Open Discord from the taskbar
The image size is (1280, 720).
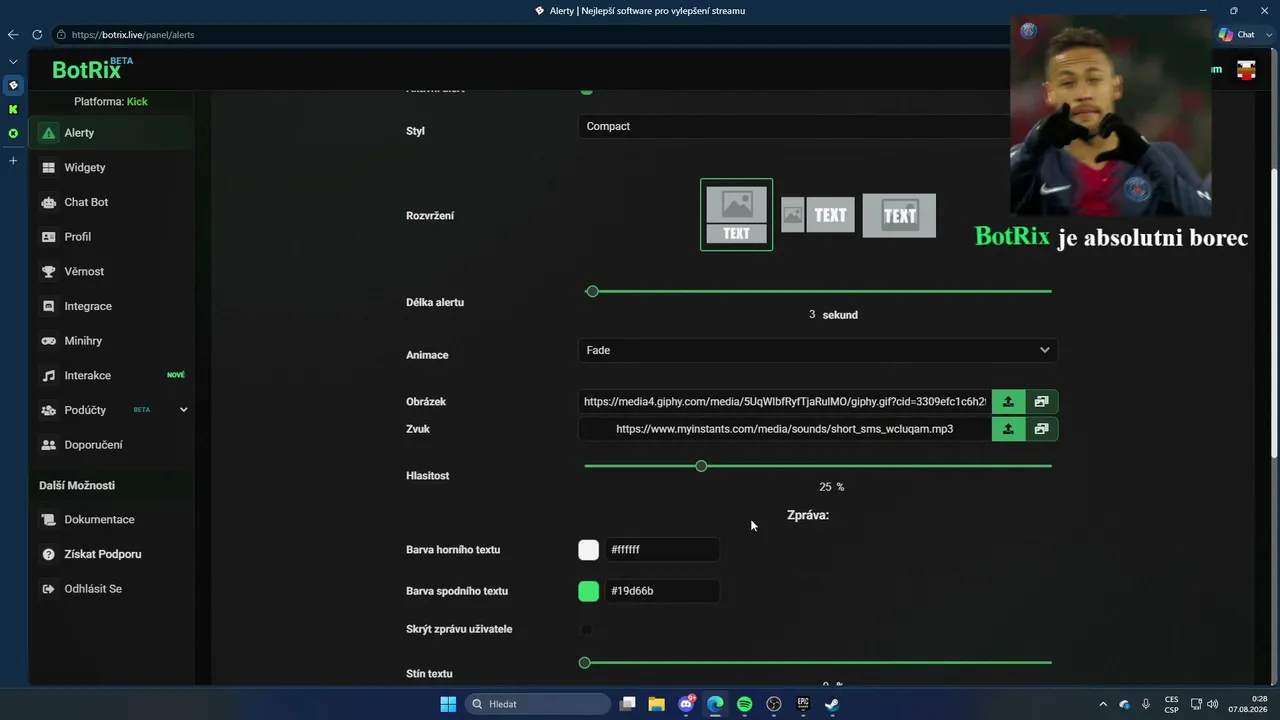click(687, 704)
